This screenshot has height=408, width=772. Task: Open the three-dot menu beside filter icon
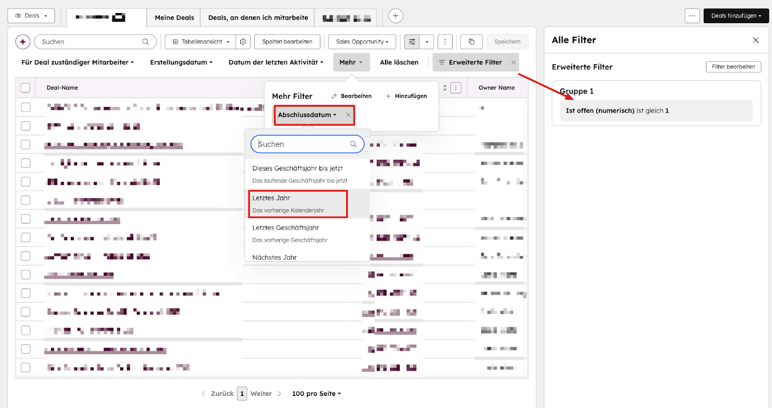pos(445,42)
